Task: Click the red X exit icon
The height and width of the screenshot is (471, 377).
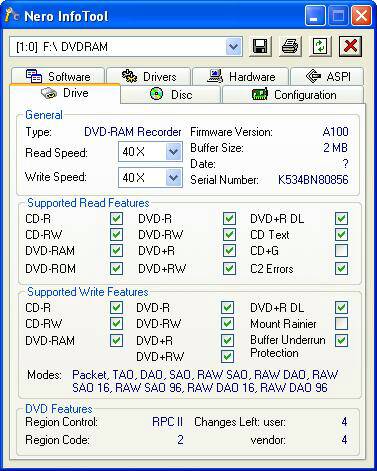Action: [350, 46]
